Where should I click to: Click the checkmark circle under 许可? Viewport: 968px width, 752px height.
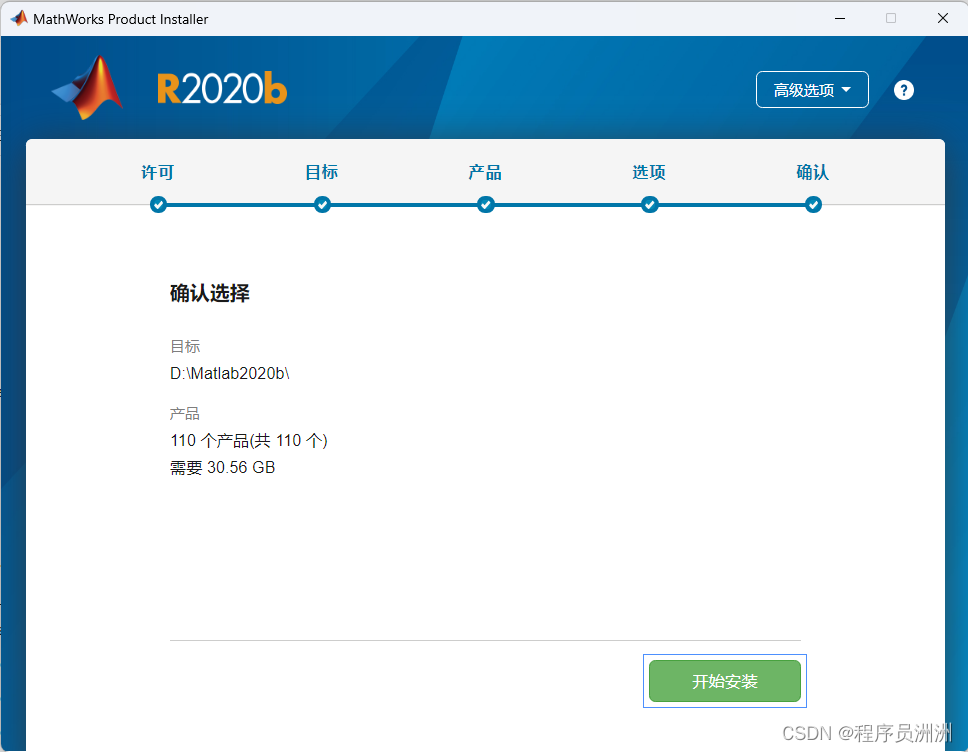[158, 204]
